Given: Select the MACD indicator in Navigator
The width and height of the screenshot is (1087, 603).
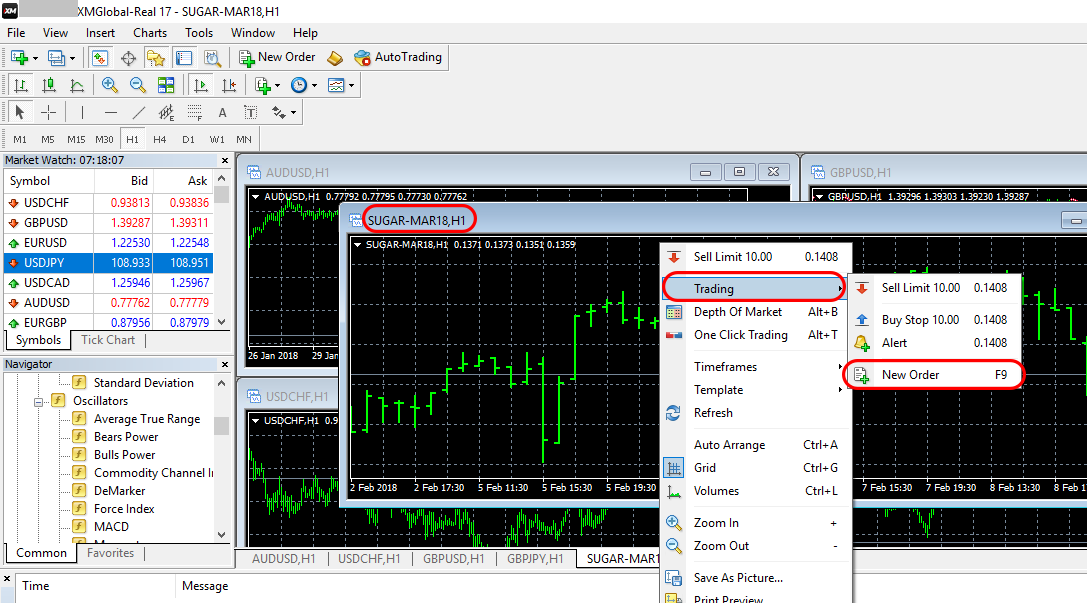Looking at the screenshot, I should coord(111,527).
